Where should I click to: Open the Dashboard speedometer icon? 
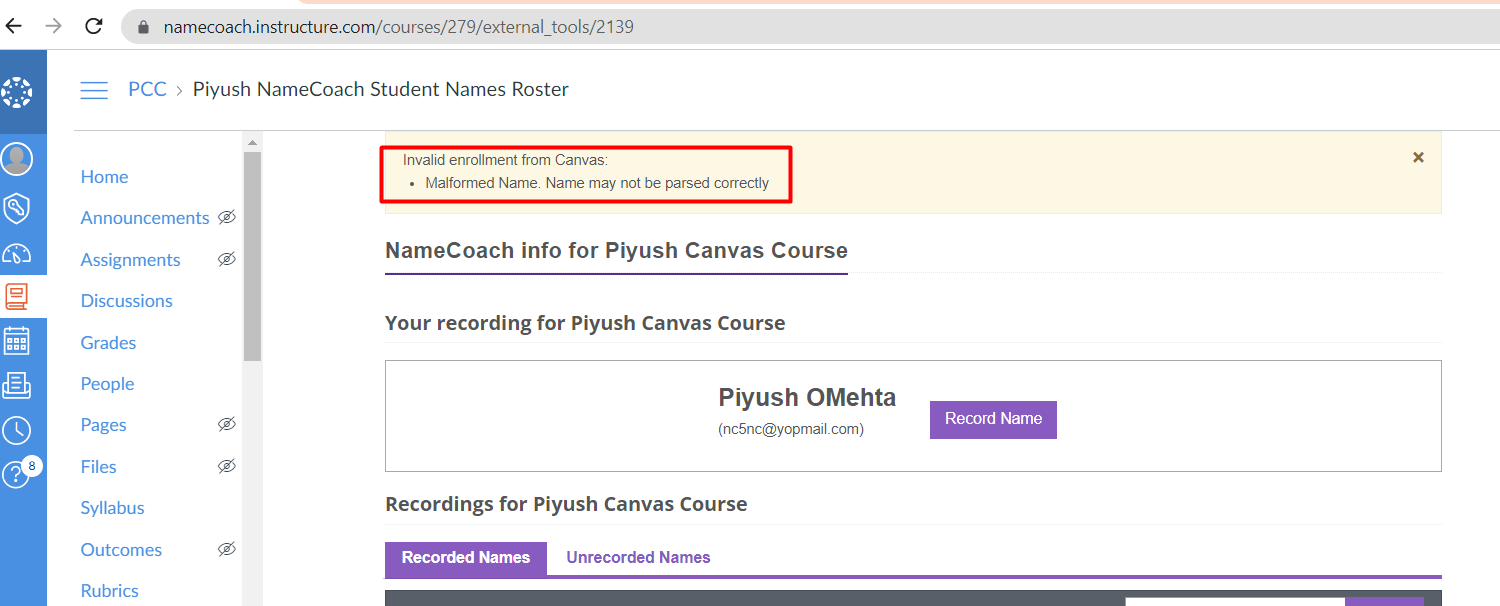[x=17, y=253]
